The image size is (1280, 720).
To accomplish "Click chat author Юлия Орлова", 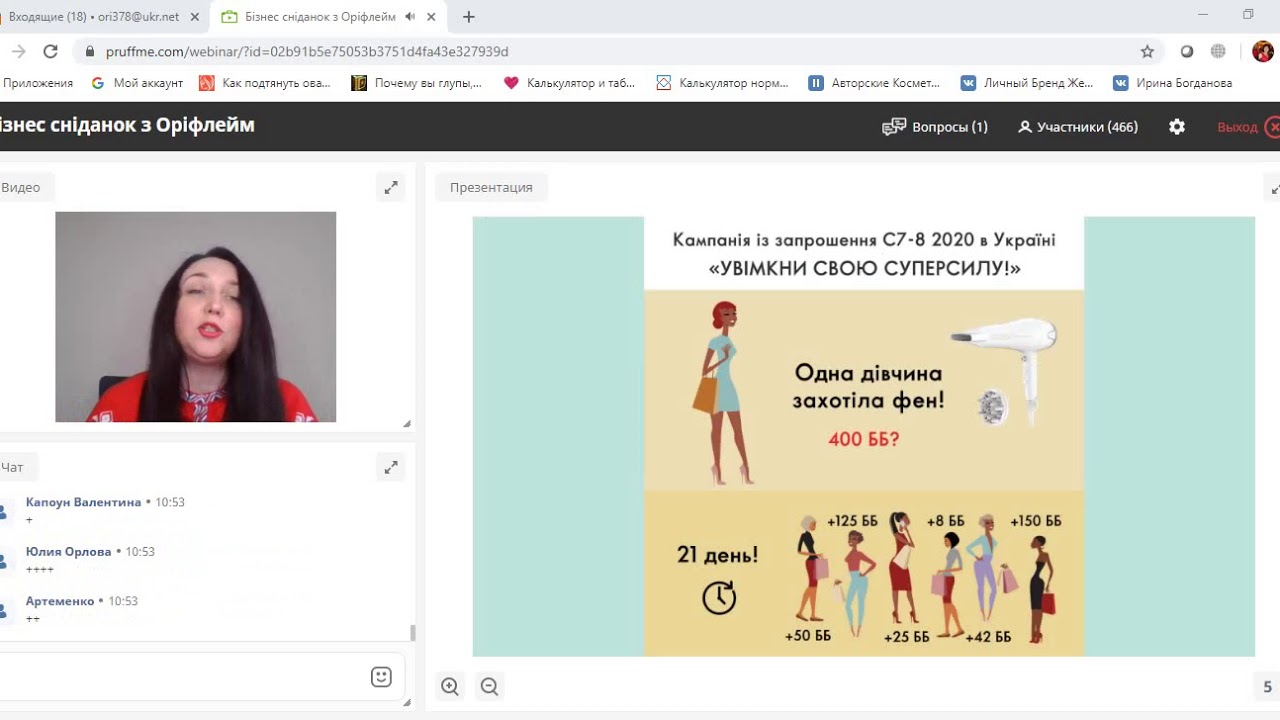I will tap(68, 551).
